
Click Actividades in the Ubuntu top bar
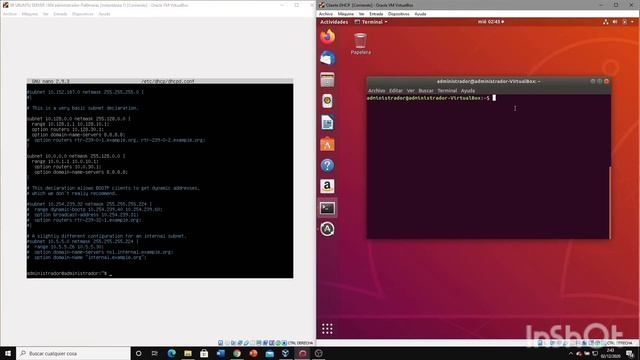[x=334, y=22]
